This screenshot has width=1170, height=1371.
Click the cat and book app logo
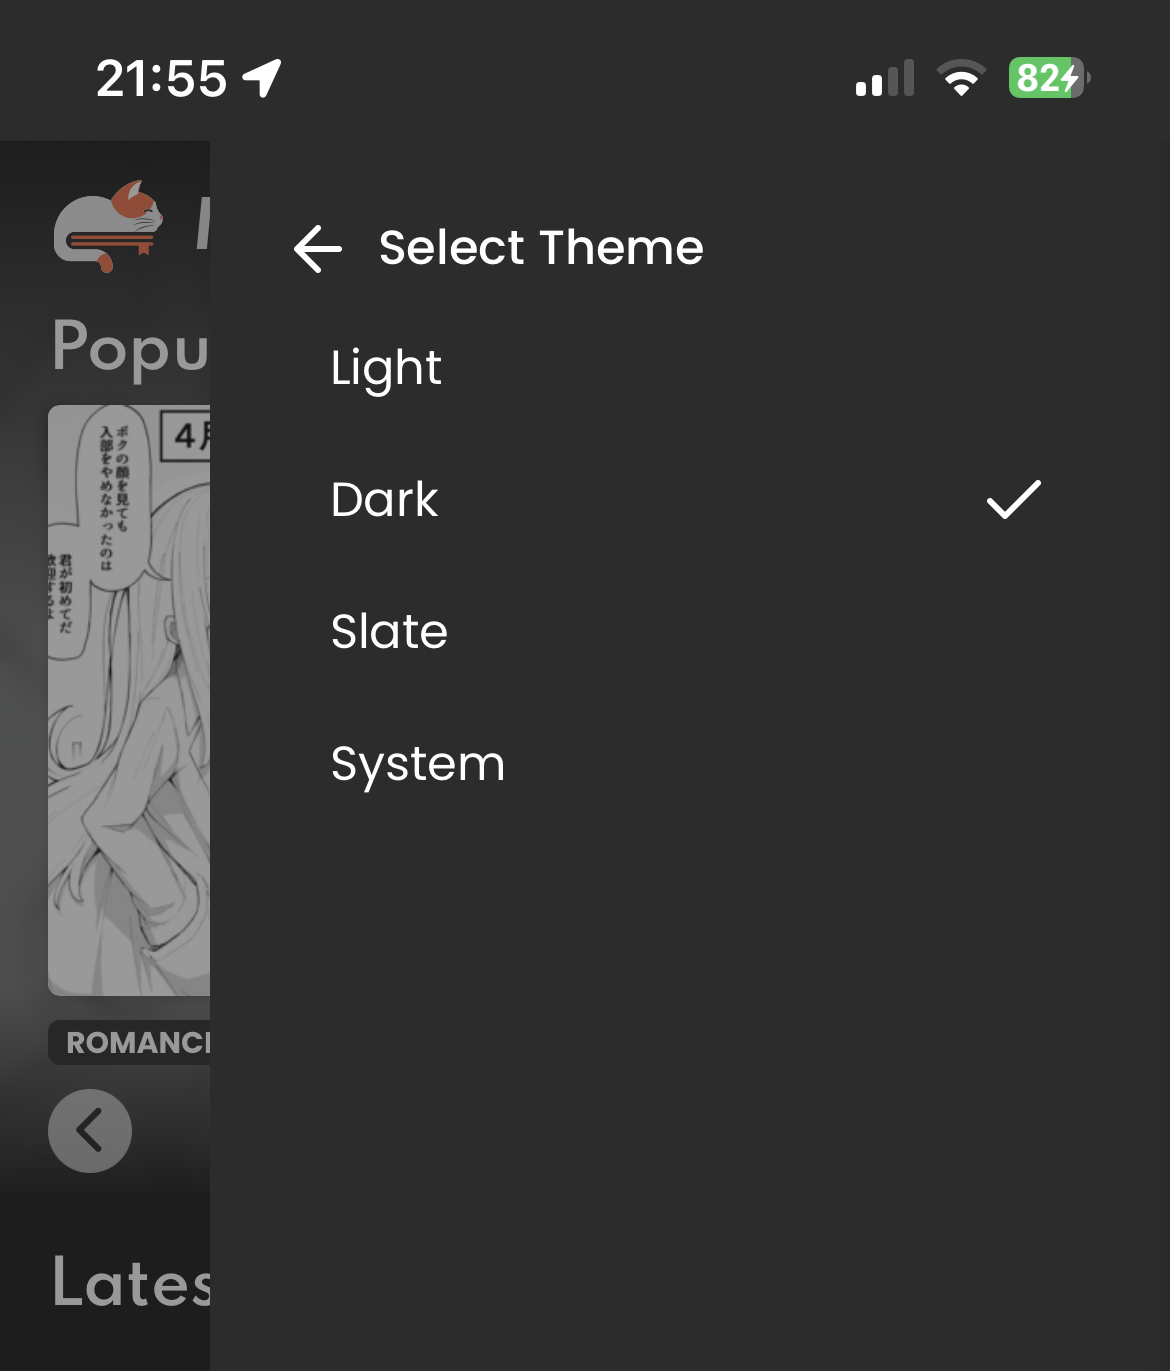pyautogui.click(x=108, y=226)
